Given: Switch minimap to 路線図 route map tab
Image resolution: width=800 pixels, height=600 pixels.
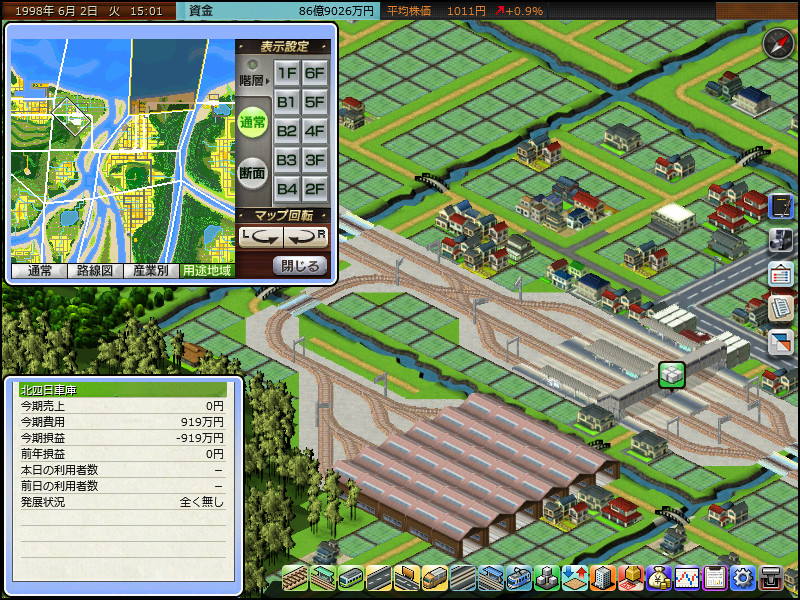Looking at the screenshot, I should click(95, 270).
